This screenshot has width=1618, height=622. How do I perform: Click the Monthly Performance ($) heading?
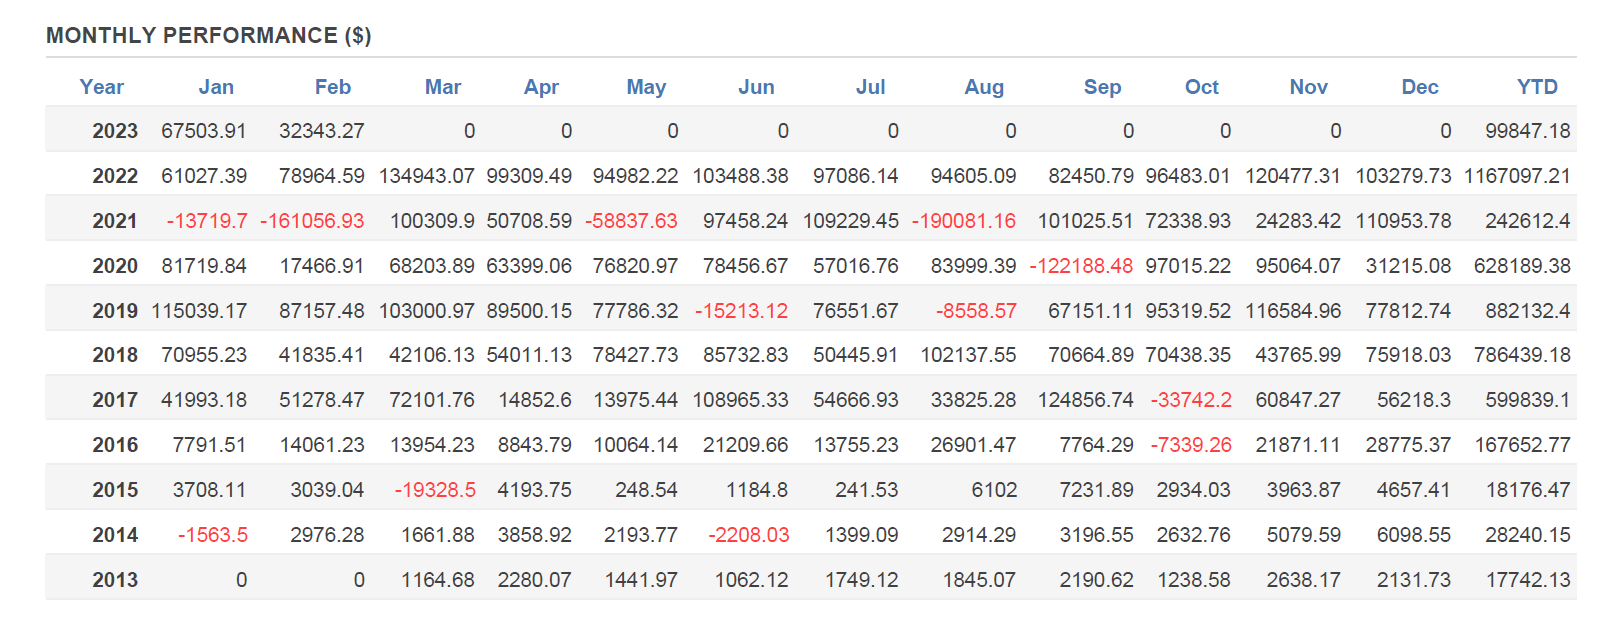[x=208, y=36]
